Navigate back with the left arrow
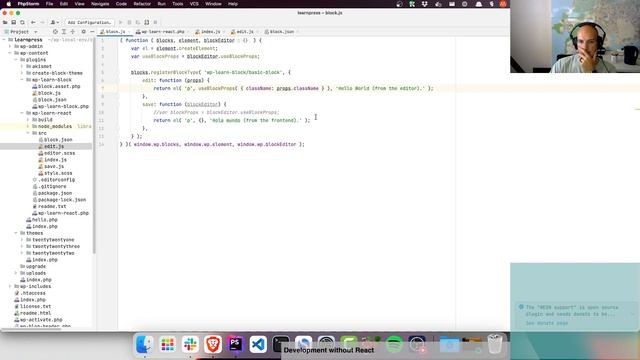This screenshot has height=360, width=640. click(x=33, y=22)
